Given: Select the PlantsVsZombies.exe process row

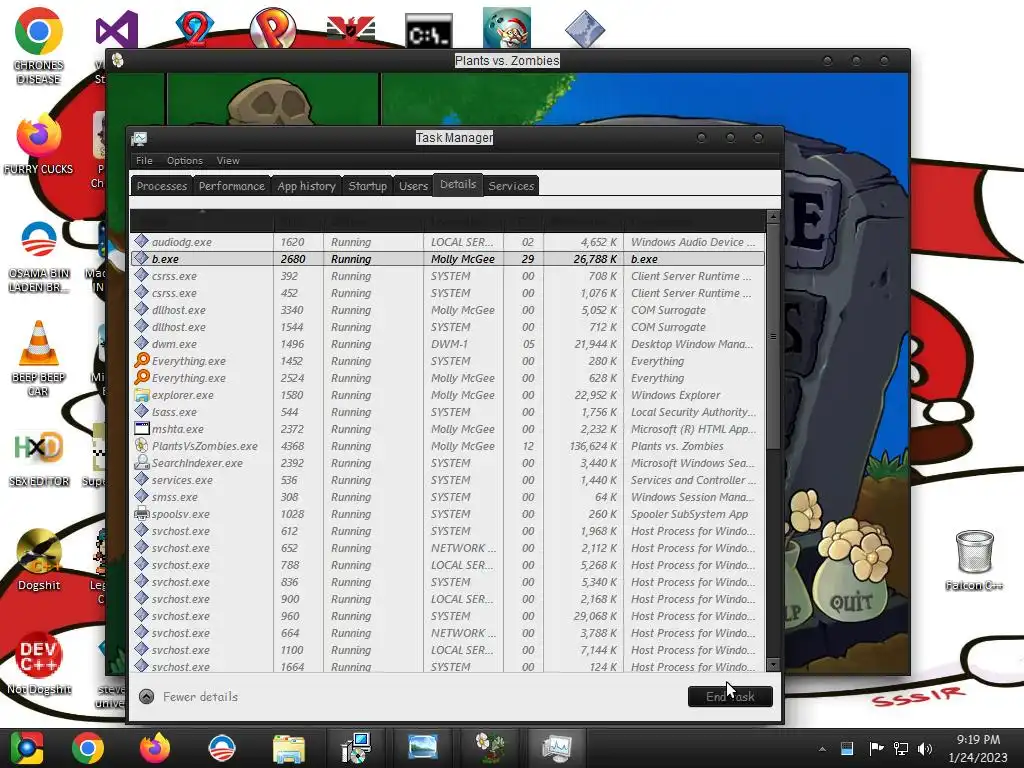Looking at the screenshot, I should pos(447,446).
